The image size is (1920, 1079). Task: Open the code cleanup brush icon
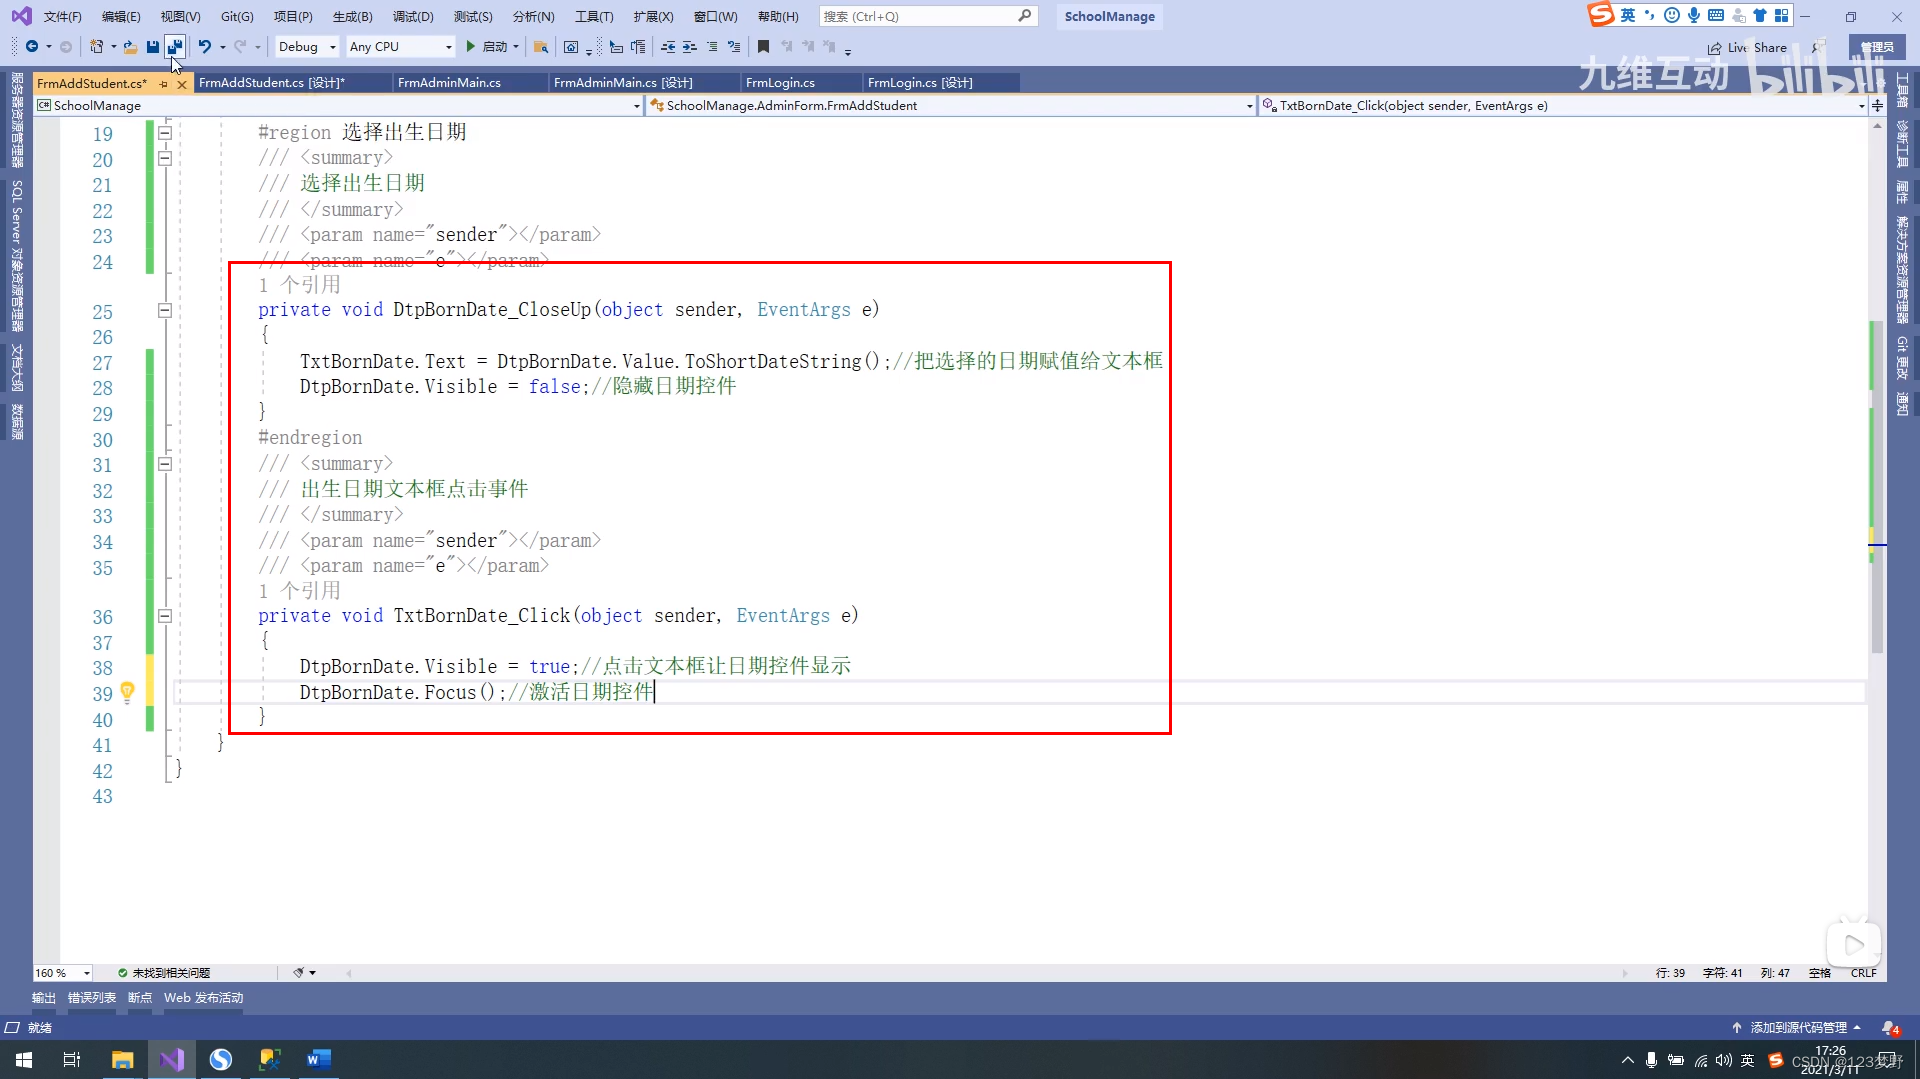coord(298,973)
